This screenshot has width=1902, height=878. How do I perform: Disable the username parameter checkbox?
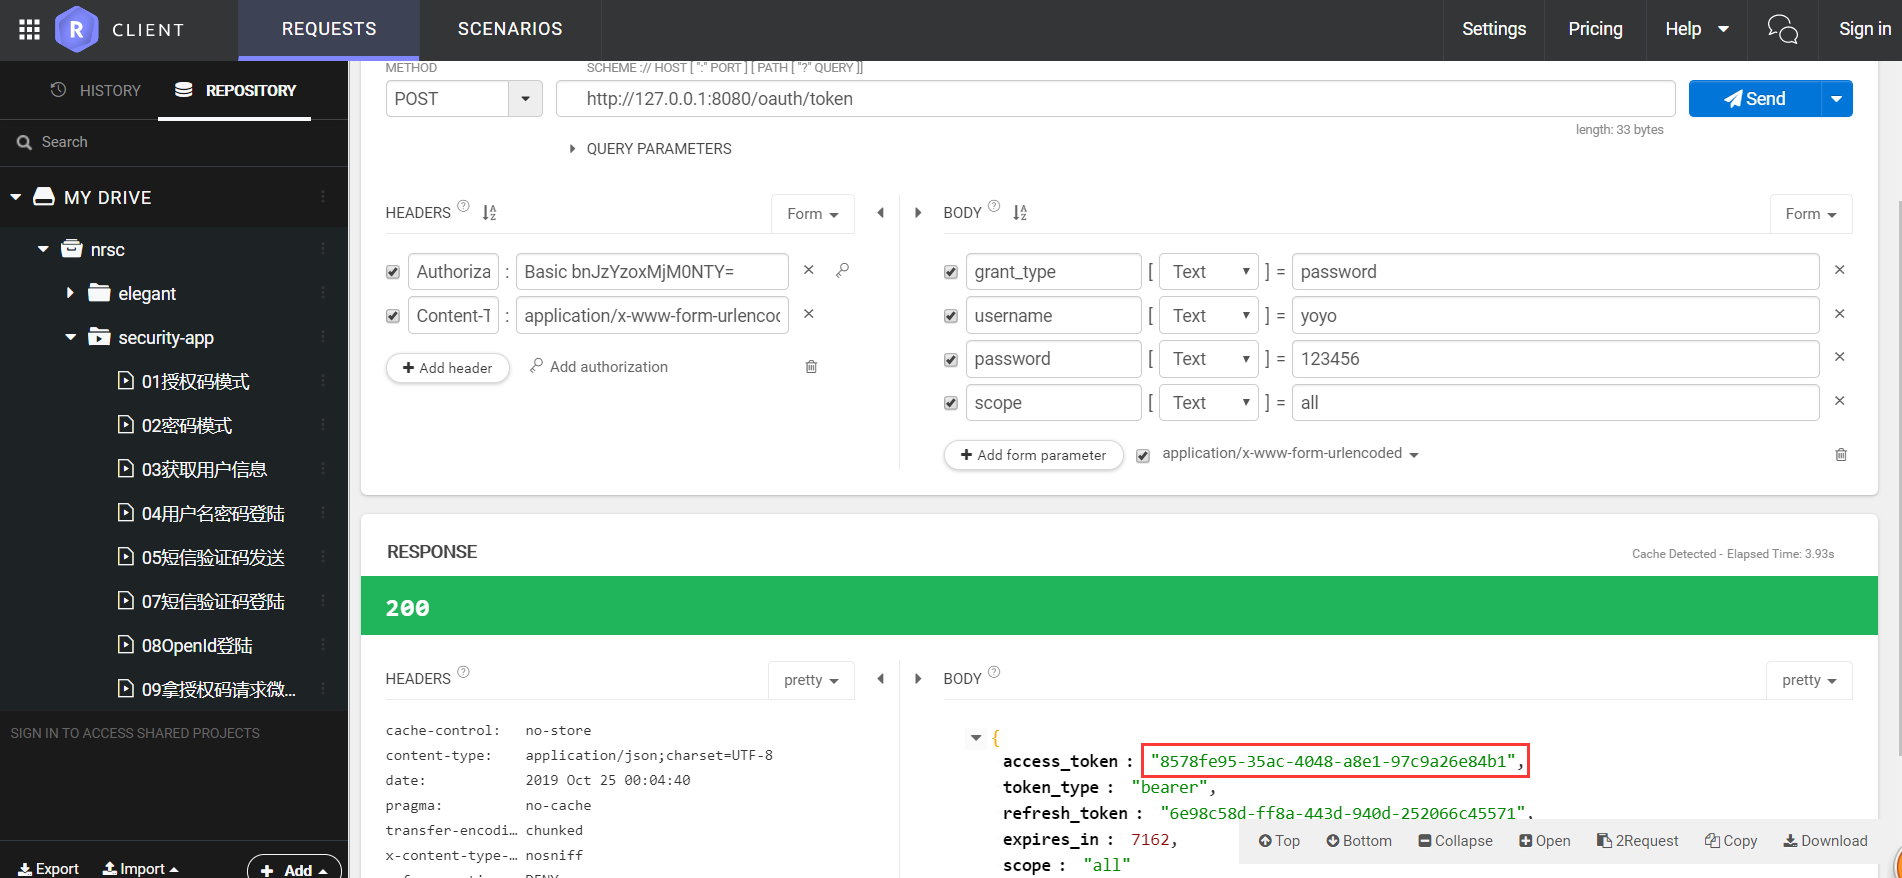[951, 316]
